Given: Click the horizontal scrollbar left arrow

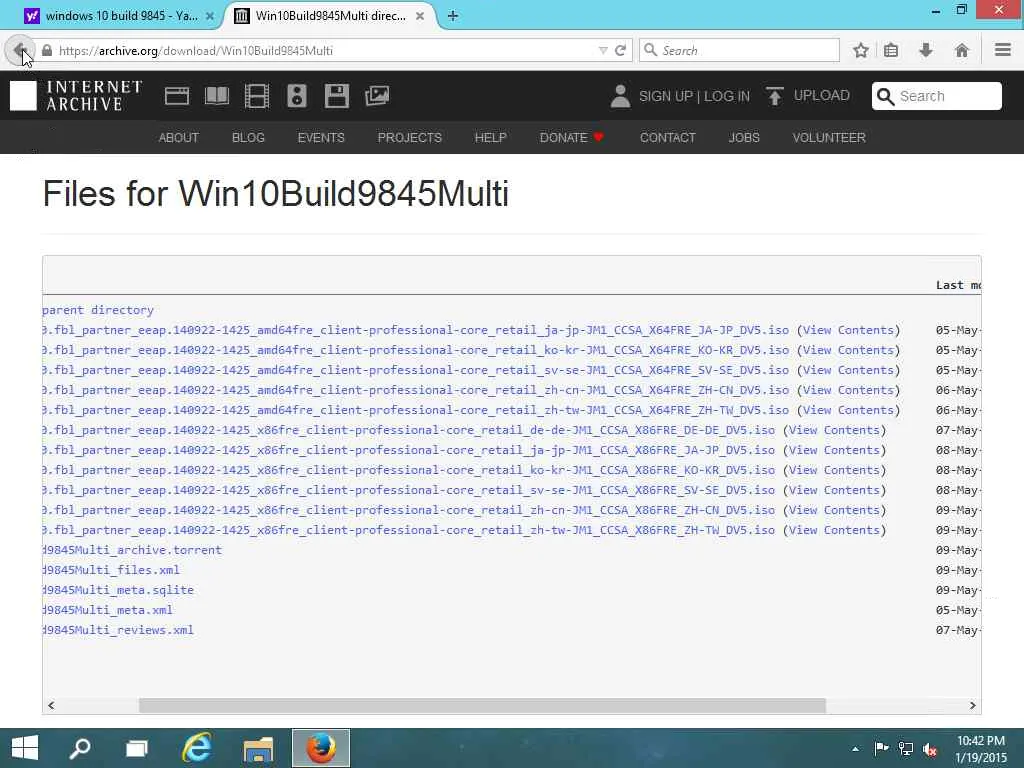Looking at the screenshot, I should [x=51, y=705].
